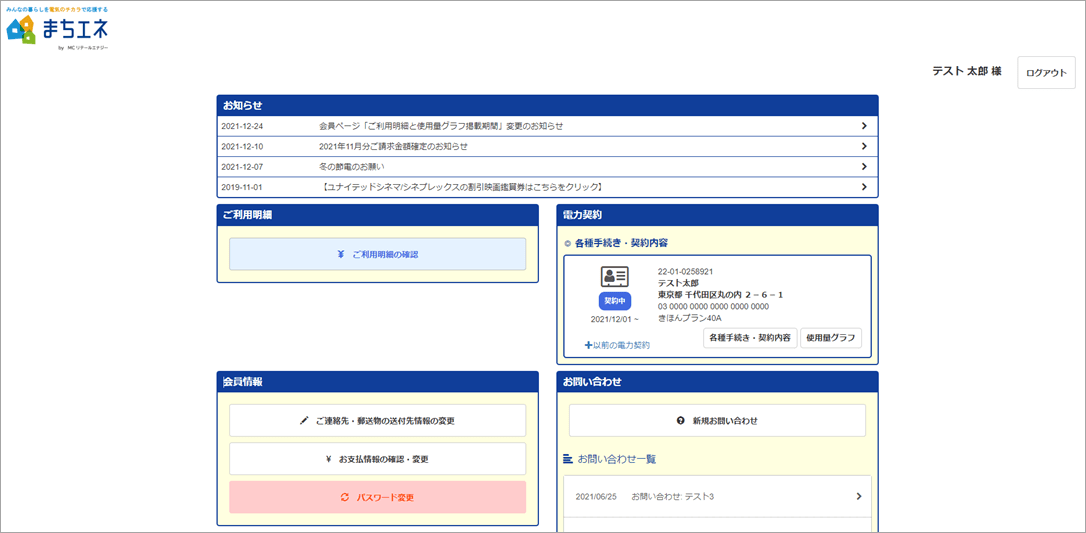
Task: Click the plus icon of 以前の電力契約
Action: tap(588, 344)
